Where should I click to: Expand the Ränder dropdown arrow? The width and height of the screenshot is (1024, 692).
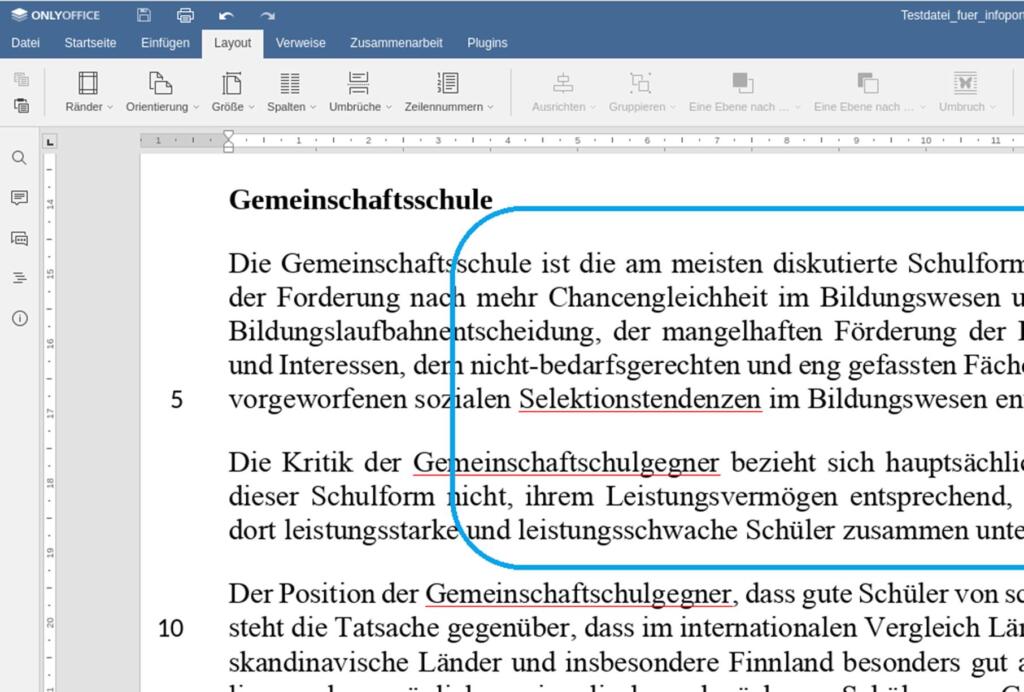pyautogui.click(x=110, y=107)
